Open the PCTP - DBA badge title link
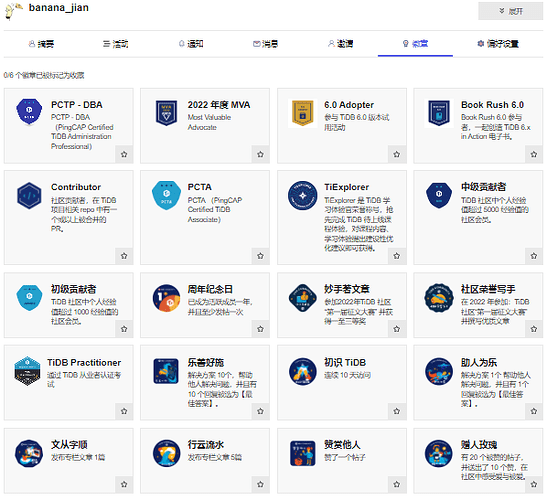The image size is (546, 500). coord(77,105)
